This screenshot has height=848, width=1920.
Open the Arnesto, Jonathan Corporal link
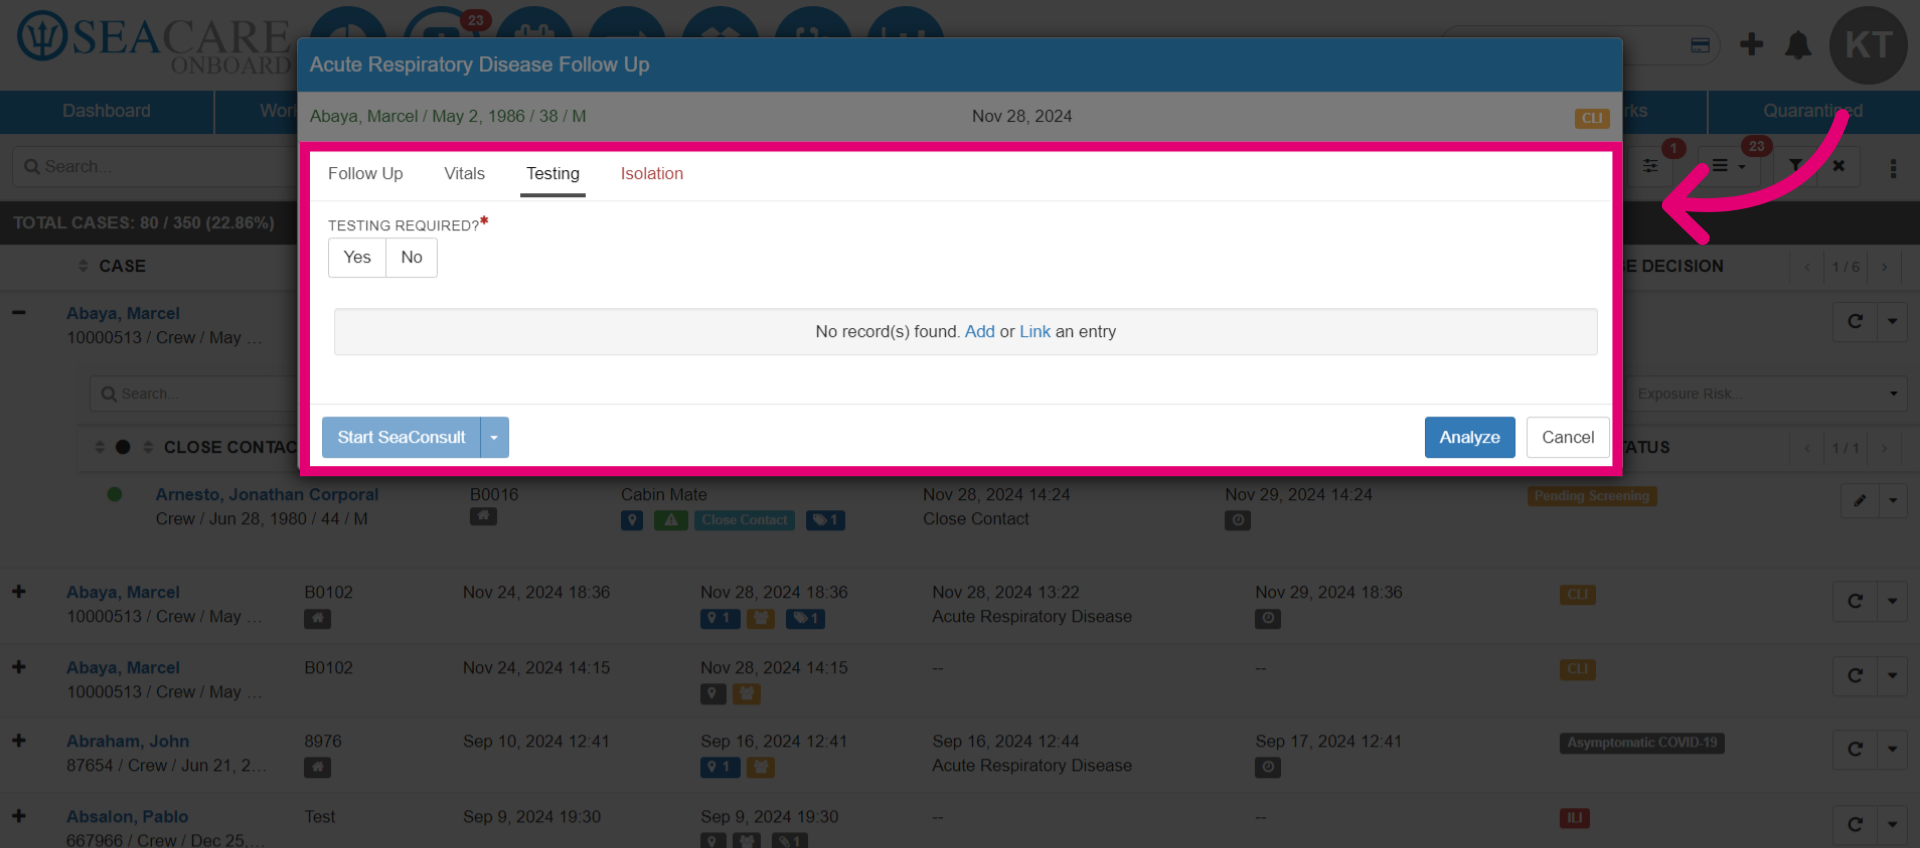[267, 494]
